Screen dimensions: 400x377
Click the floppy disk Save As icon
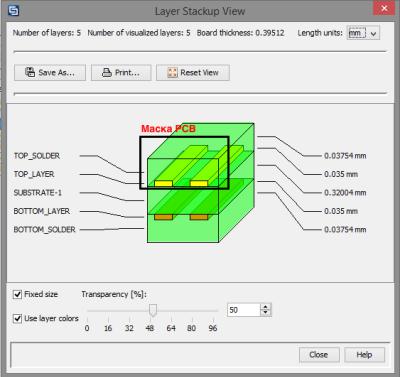coord(30,72)
